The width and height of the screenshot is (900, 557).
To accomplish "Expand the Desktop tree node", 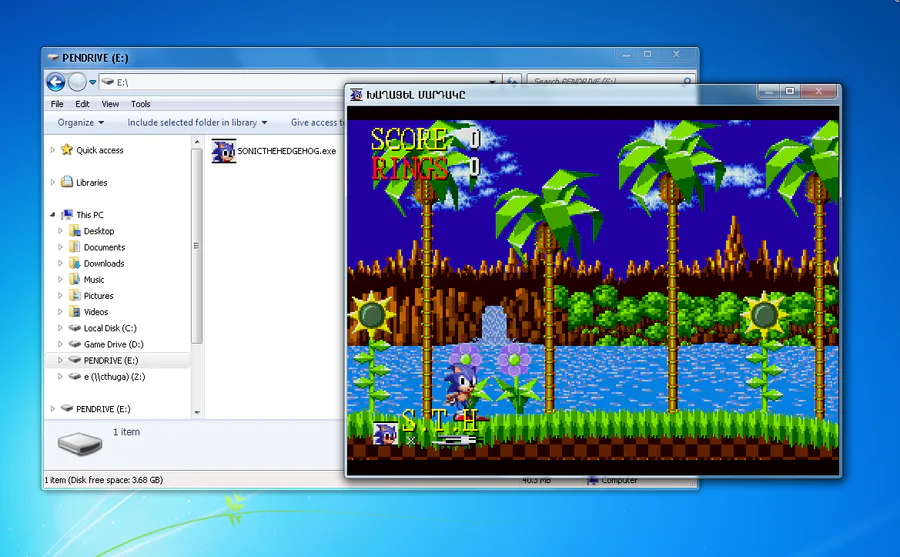I will pos(60,231).
